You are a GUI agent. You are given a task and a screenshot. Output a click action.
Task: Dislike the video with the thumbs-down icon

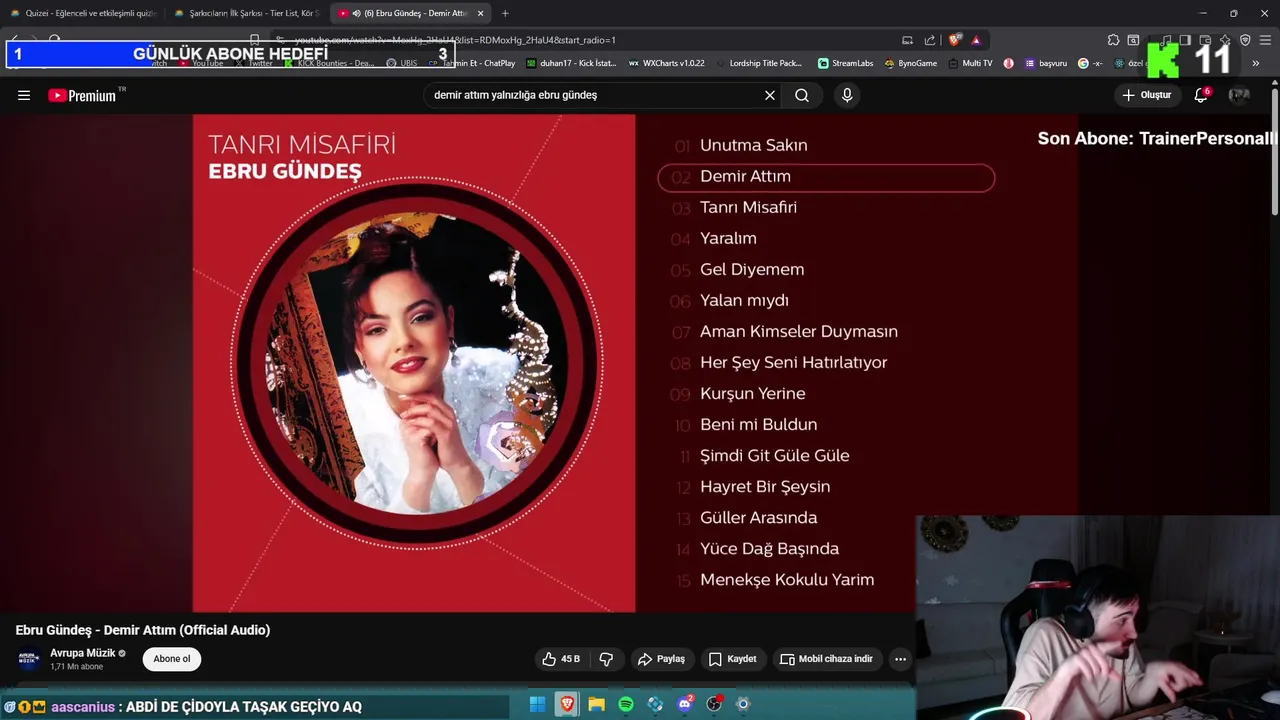606,659
